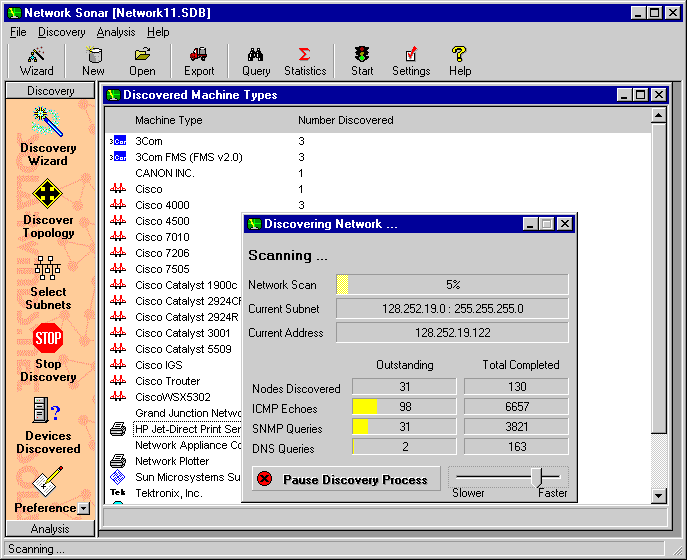Click the Cisco Catalyst 5509 icon
The height and width of the screenshot is (560, 687).
click(x=118, y=349)
